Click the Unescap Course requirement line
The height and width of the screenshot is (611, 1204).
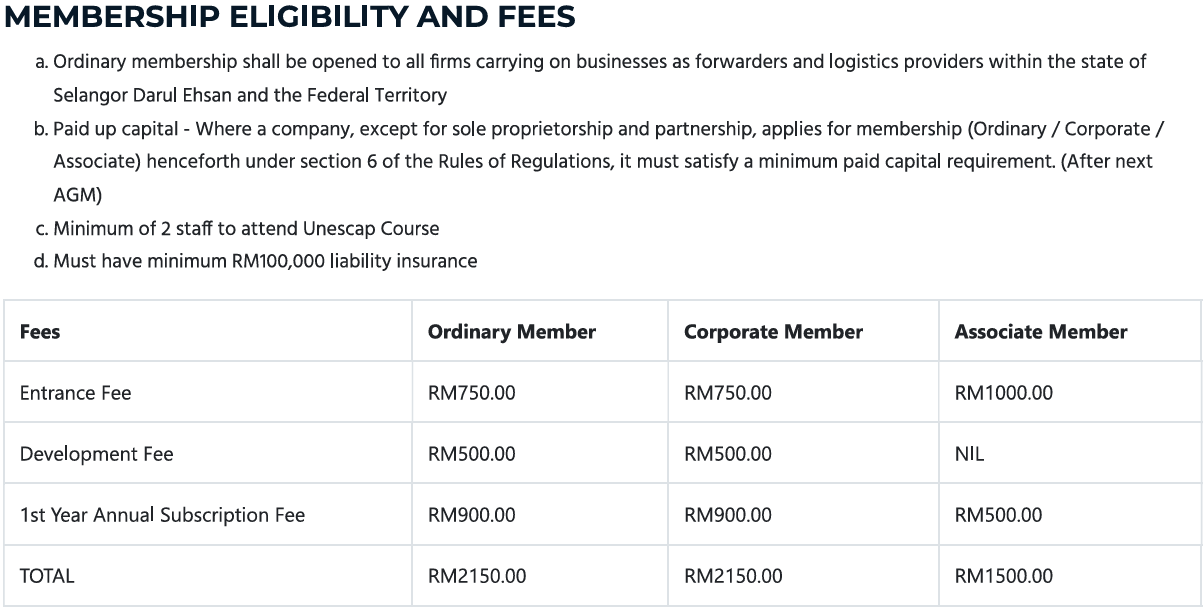(245, 228)
